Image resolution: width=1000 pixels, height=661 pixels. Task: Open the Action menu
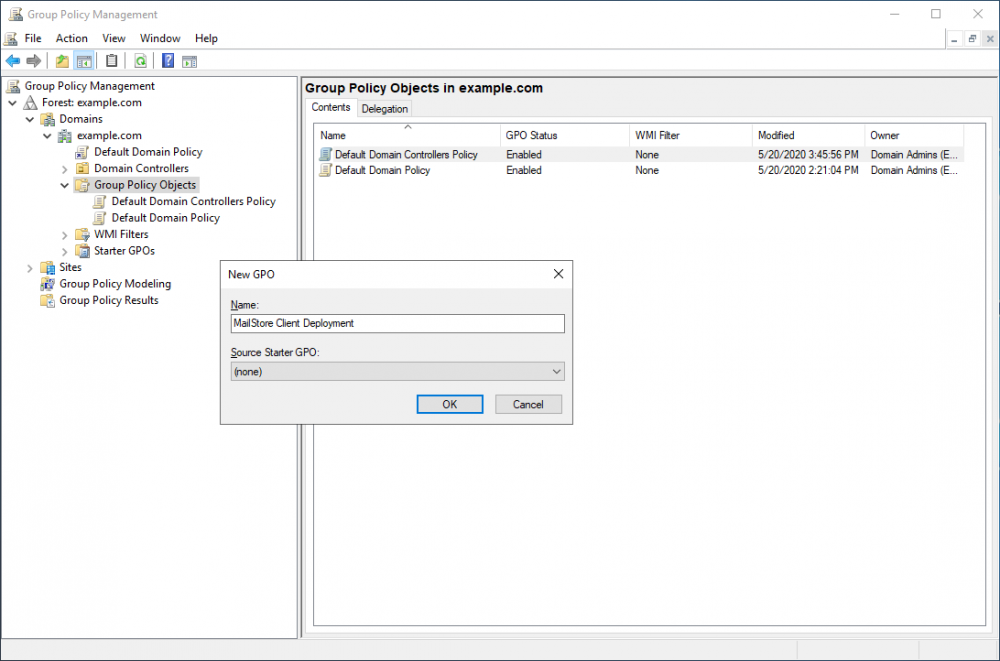click(71, 38)
